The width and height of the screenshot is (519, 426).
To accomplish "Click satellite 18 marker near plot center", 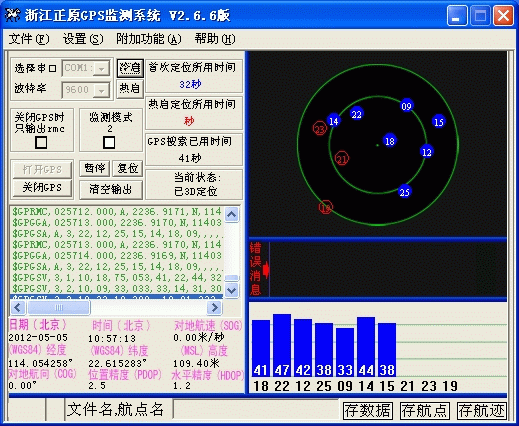I will click(389, 141).
